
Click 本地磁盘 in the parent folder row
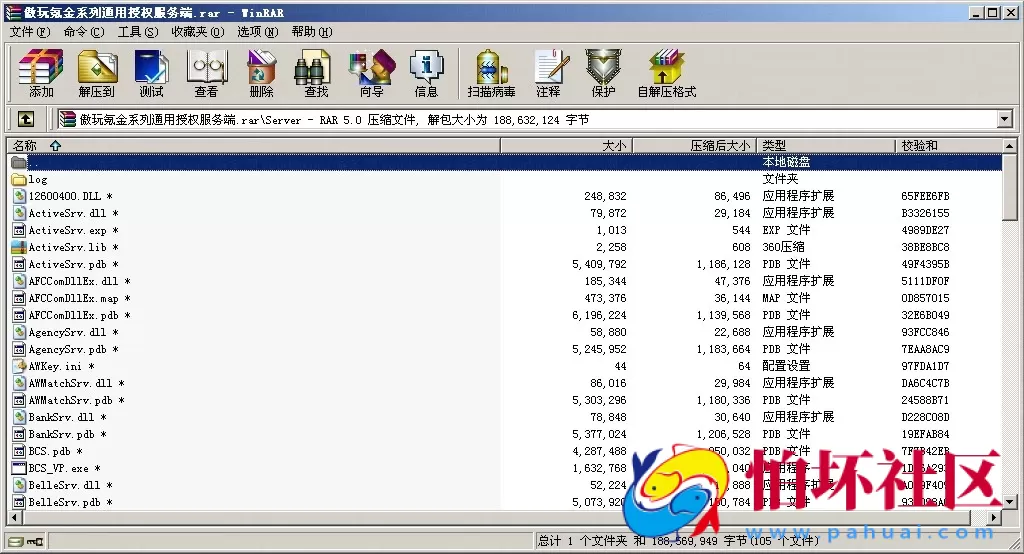pos(786,162)
